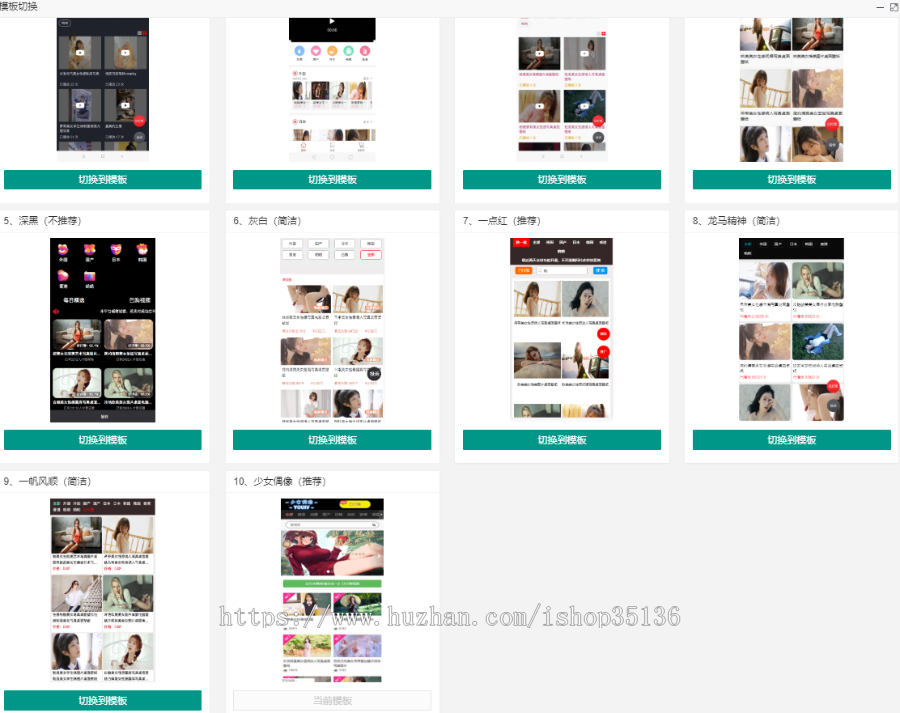Open the 一点红 template preview thumbnail
The width and height of the screenshot is (900, 713).
[562, 329]
